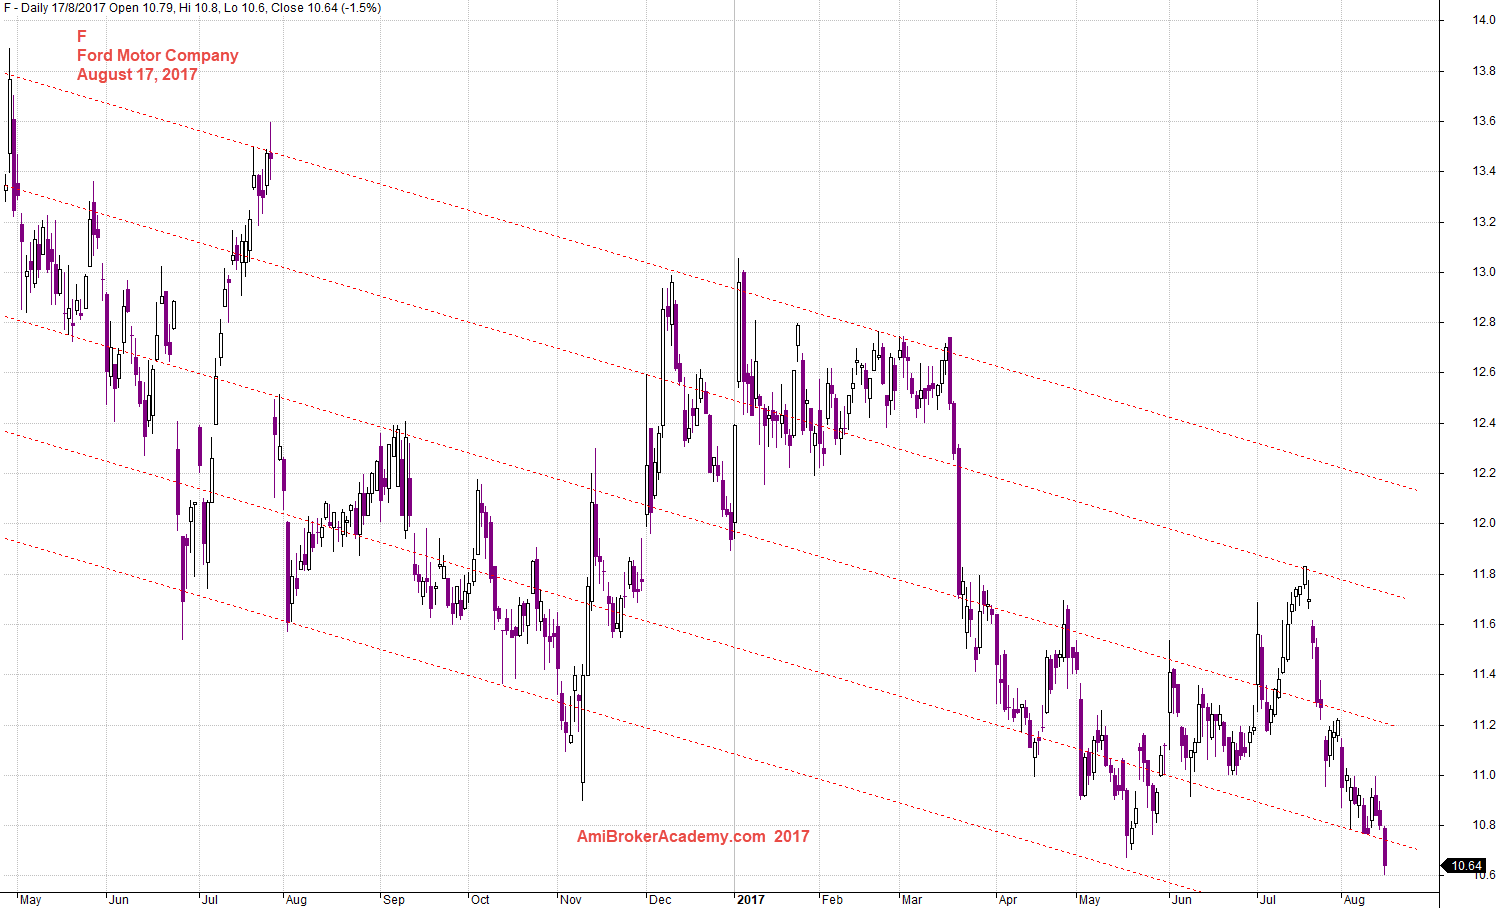Click the Aug label just before the Sep label
Screen dimensions: 1500x908
click(296, 900)
